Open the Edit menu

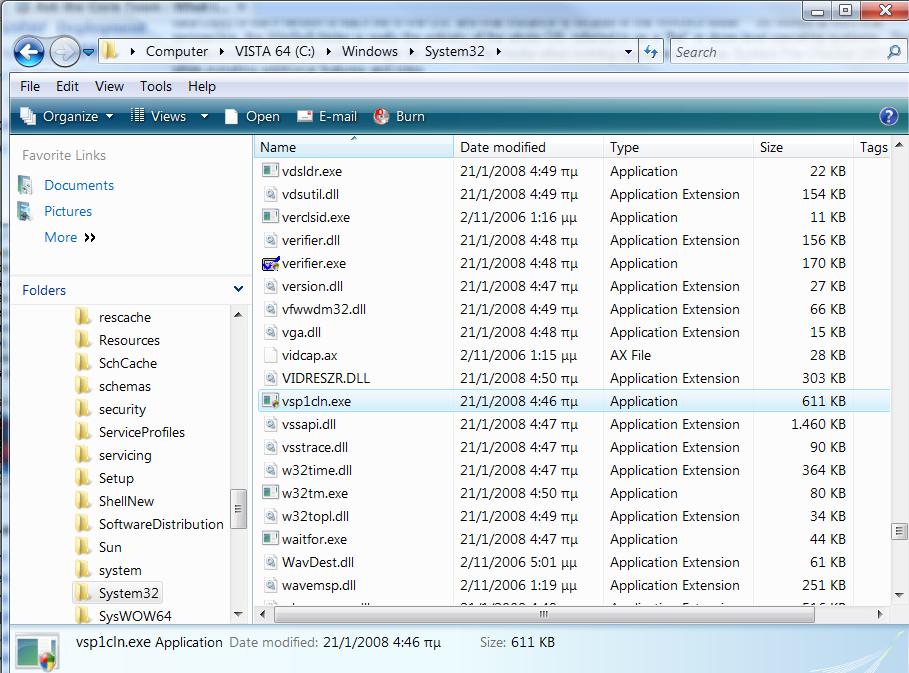coord(67,86)
